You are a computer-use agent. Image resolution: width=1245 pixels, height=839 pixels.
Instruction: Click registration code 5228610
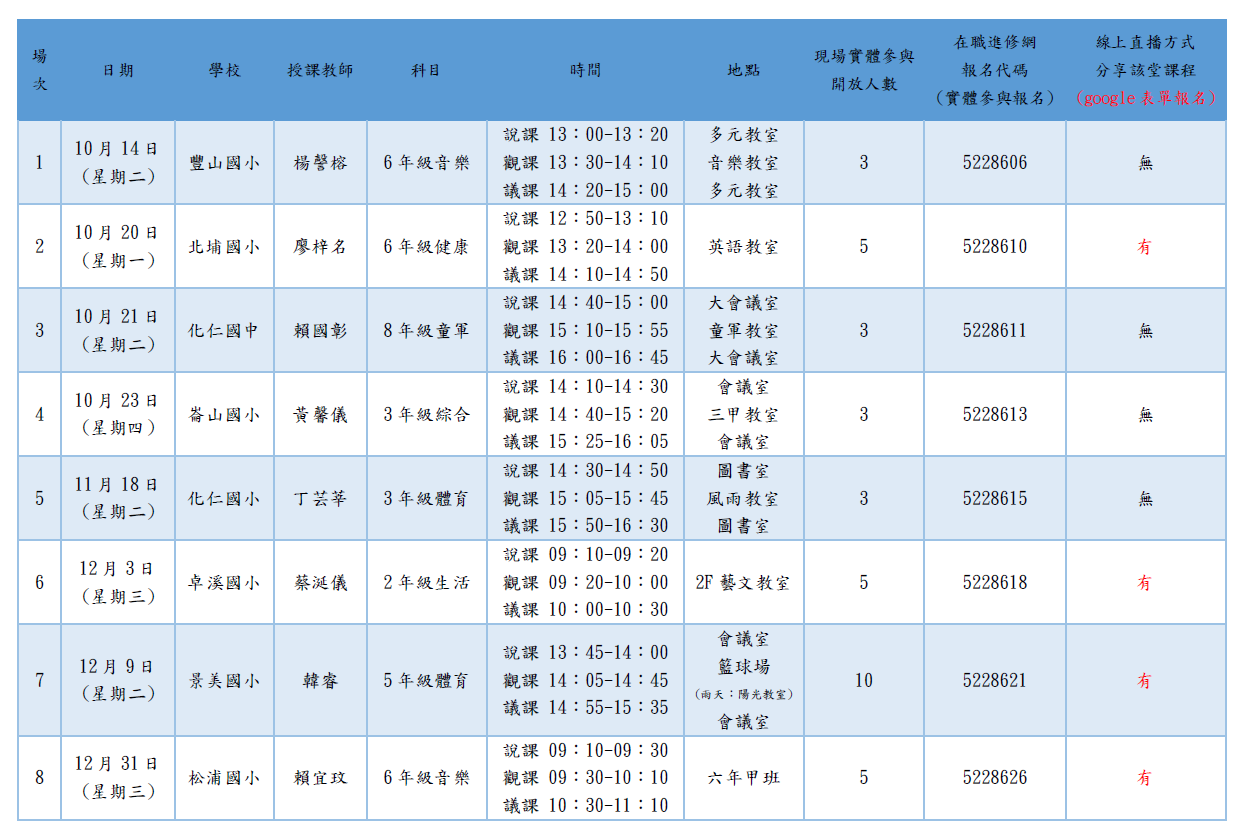[995, 247]
